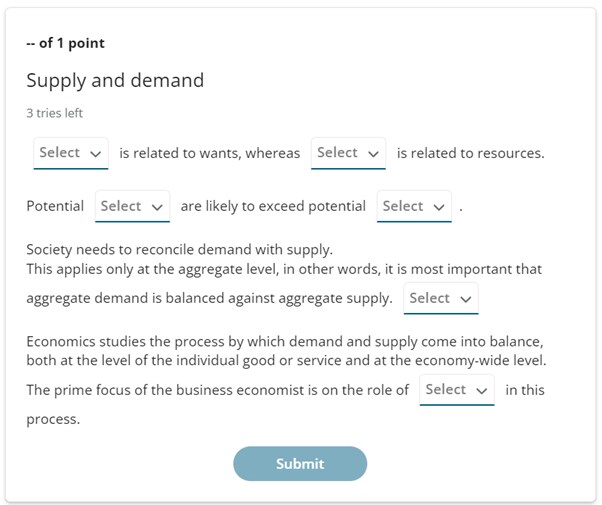This screenshot has height=505, width=602.
Task: Click the "3 tries left" text
Action: point(54,113)
